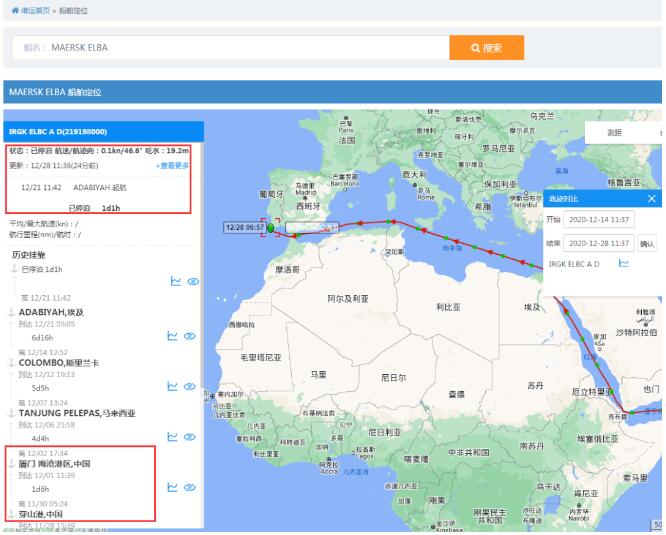Click the MAERSK ELBA 船舶定位 title bar

[x=333, y=92]
